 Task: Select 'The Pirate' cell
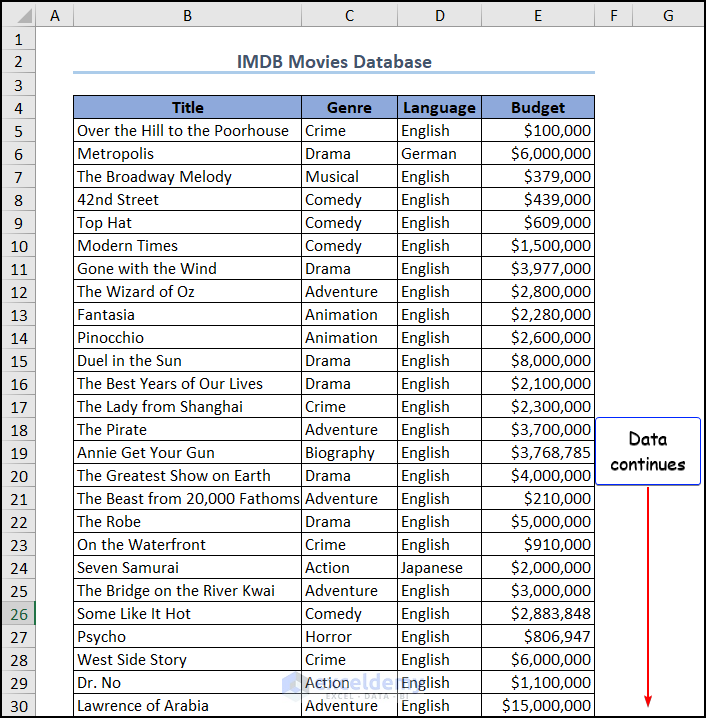point(187,430)
